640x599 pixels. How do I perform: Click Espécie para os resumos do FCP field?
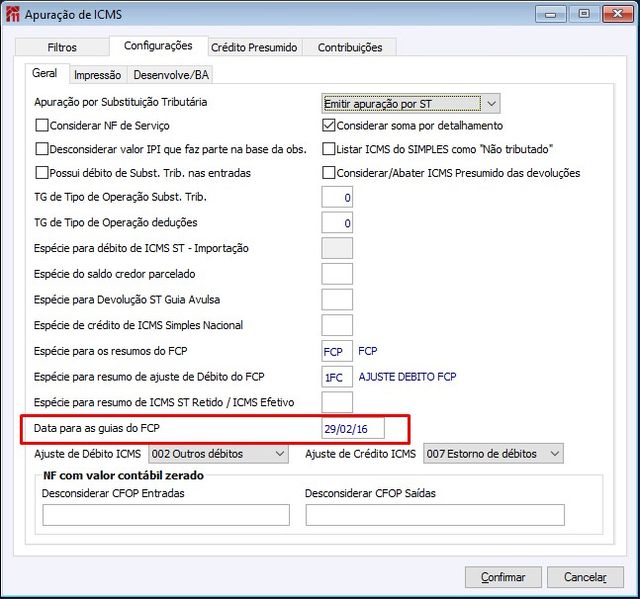337,351
